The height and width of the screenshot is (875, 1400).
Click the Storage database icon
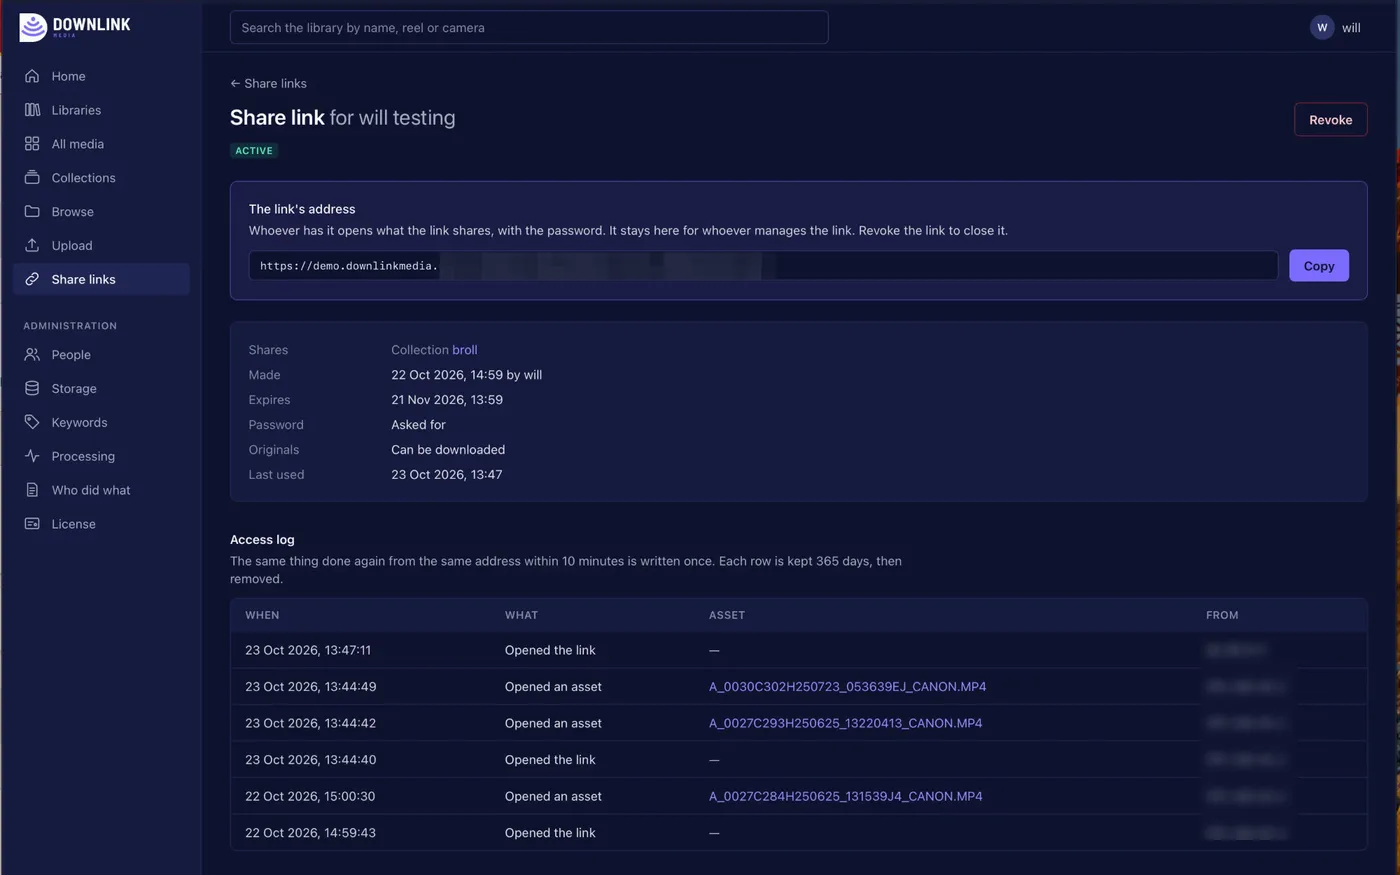click(32, 389)
